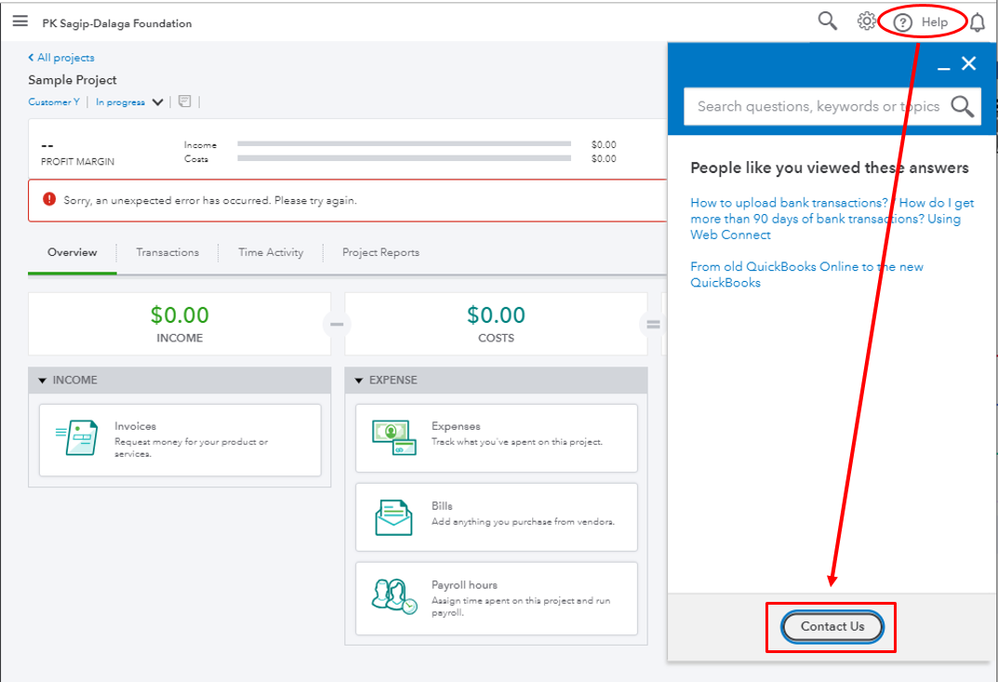Open the Invoices card
The image size is (998, 682).
click(x=180, y=440)
